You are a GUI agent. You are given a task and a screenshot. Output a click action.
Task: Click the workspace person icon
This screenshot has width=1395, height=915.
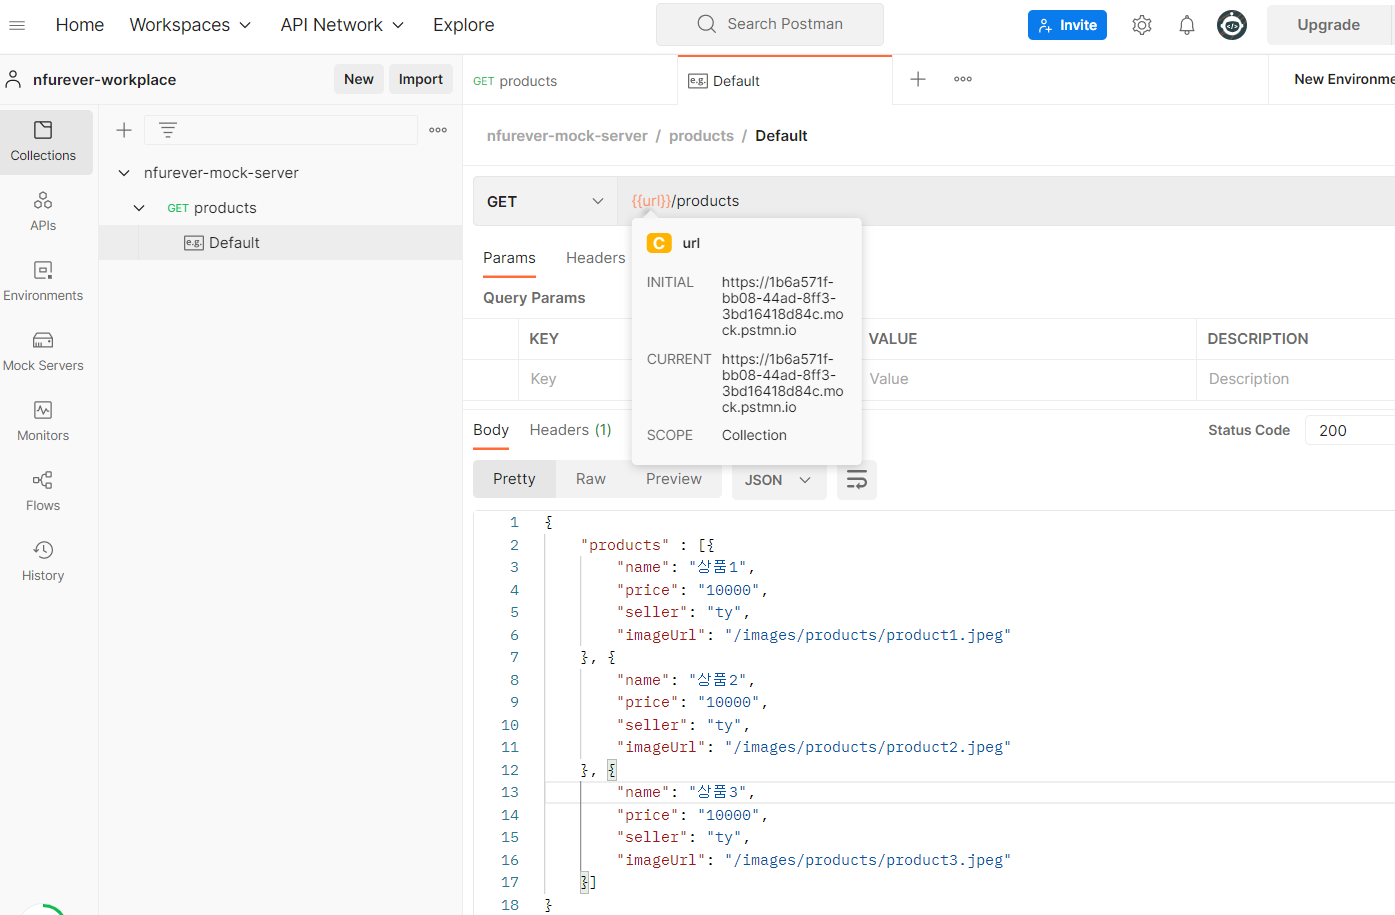(x=14, y=79)
